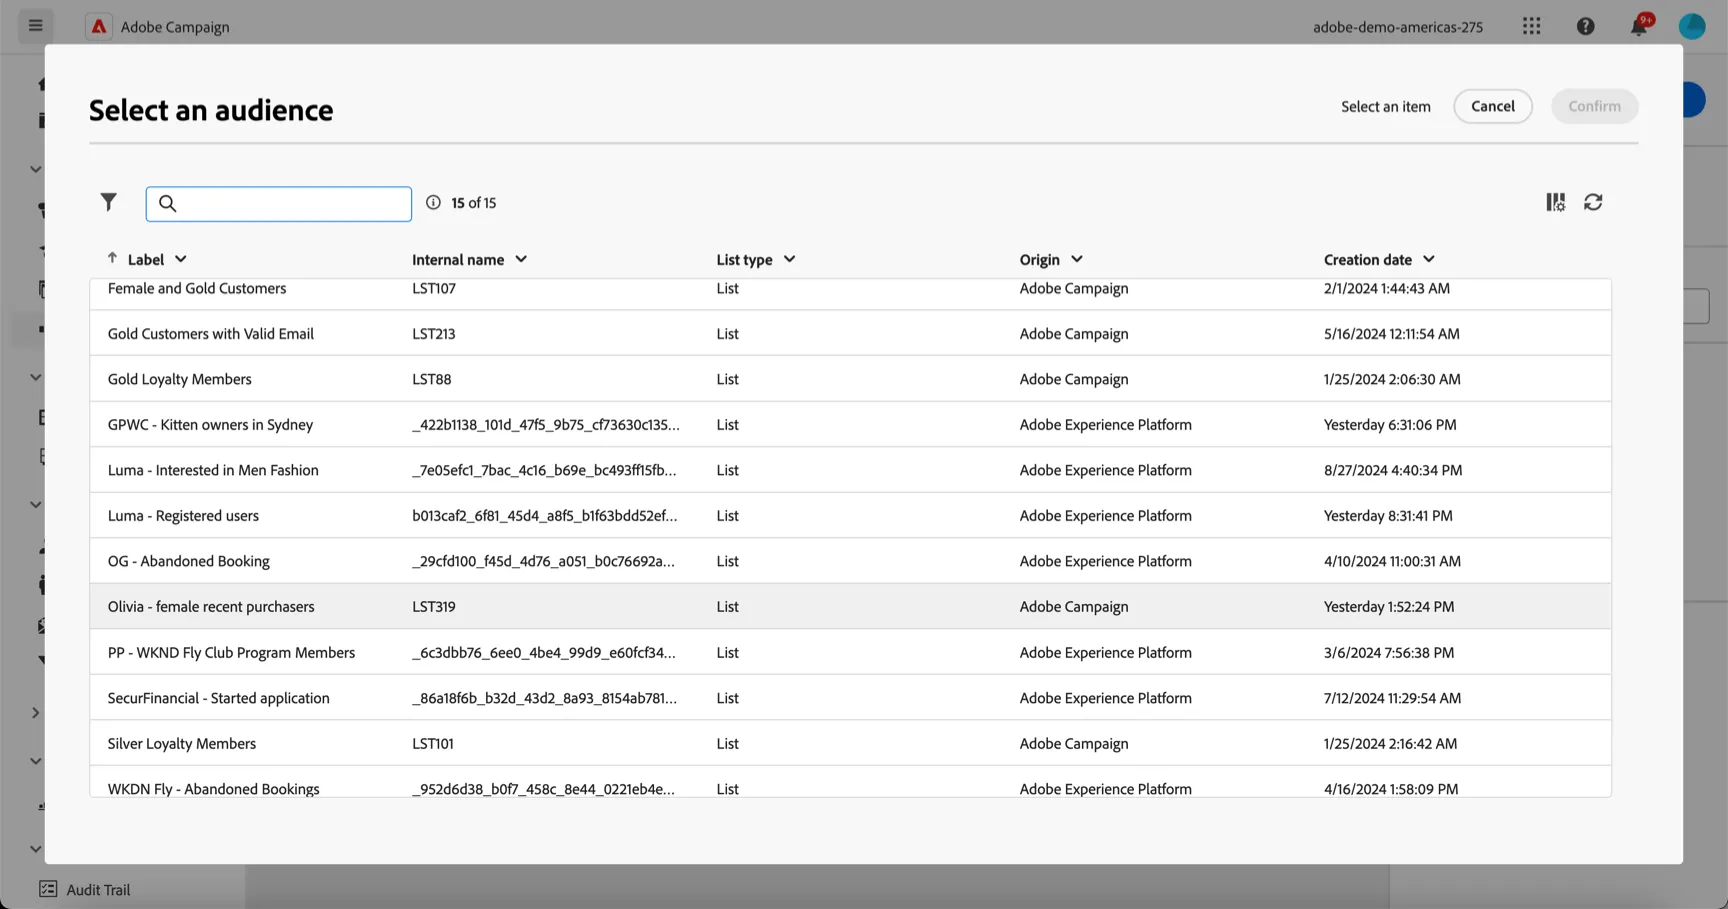Open the filter panel funnel icon

[108, 203]
